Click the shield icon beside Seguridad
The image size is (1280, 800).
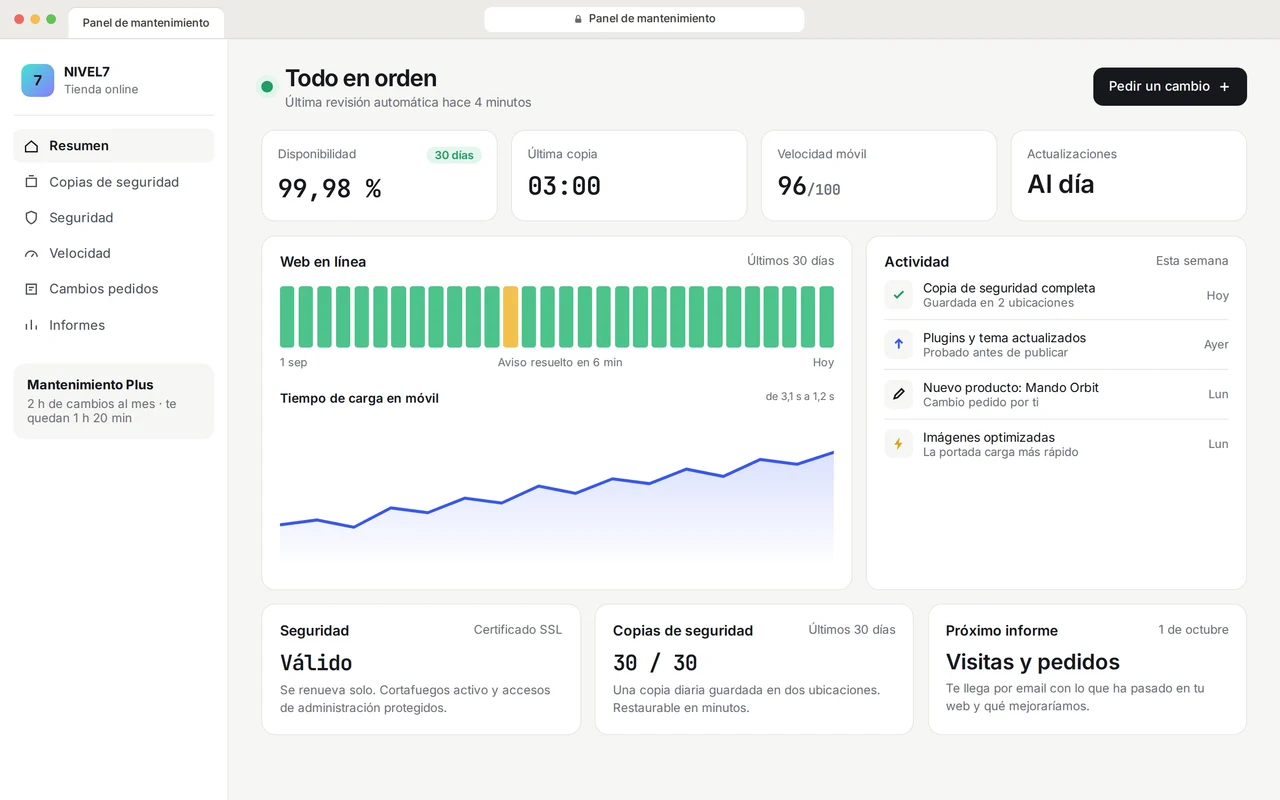[31, 218]
